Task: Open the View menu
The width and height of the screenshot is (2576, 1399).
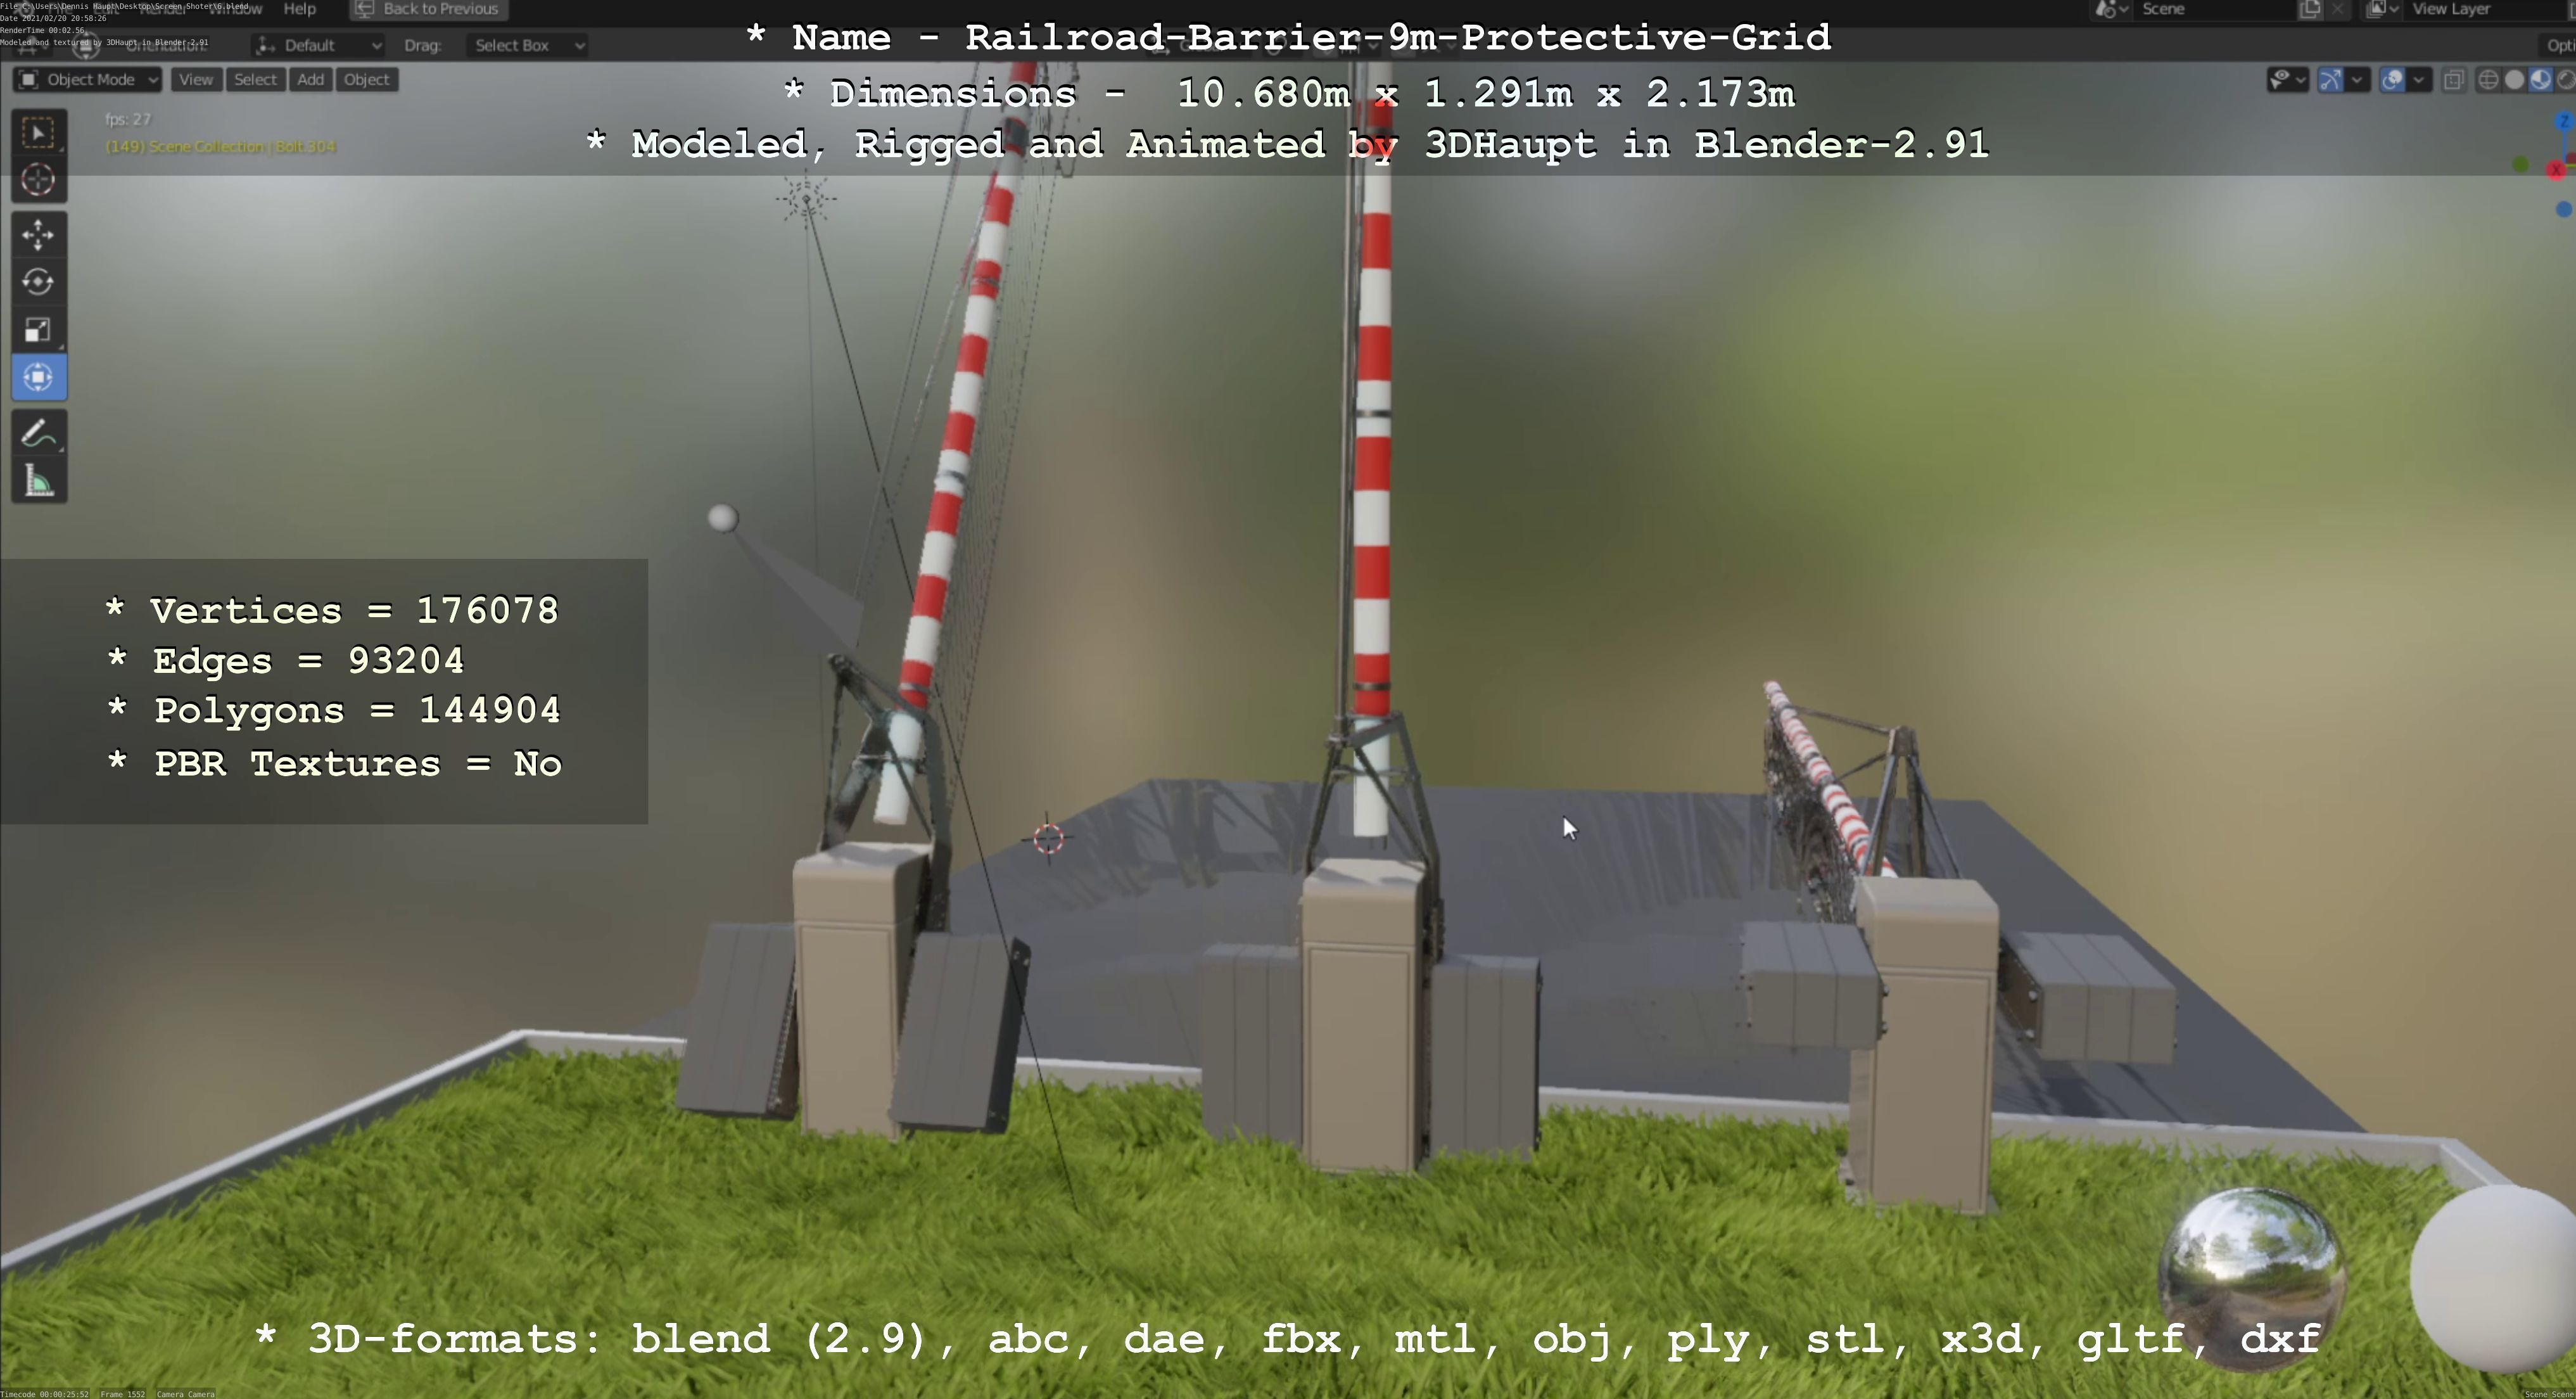Action: [196, 80]
